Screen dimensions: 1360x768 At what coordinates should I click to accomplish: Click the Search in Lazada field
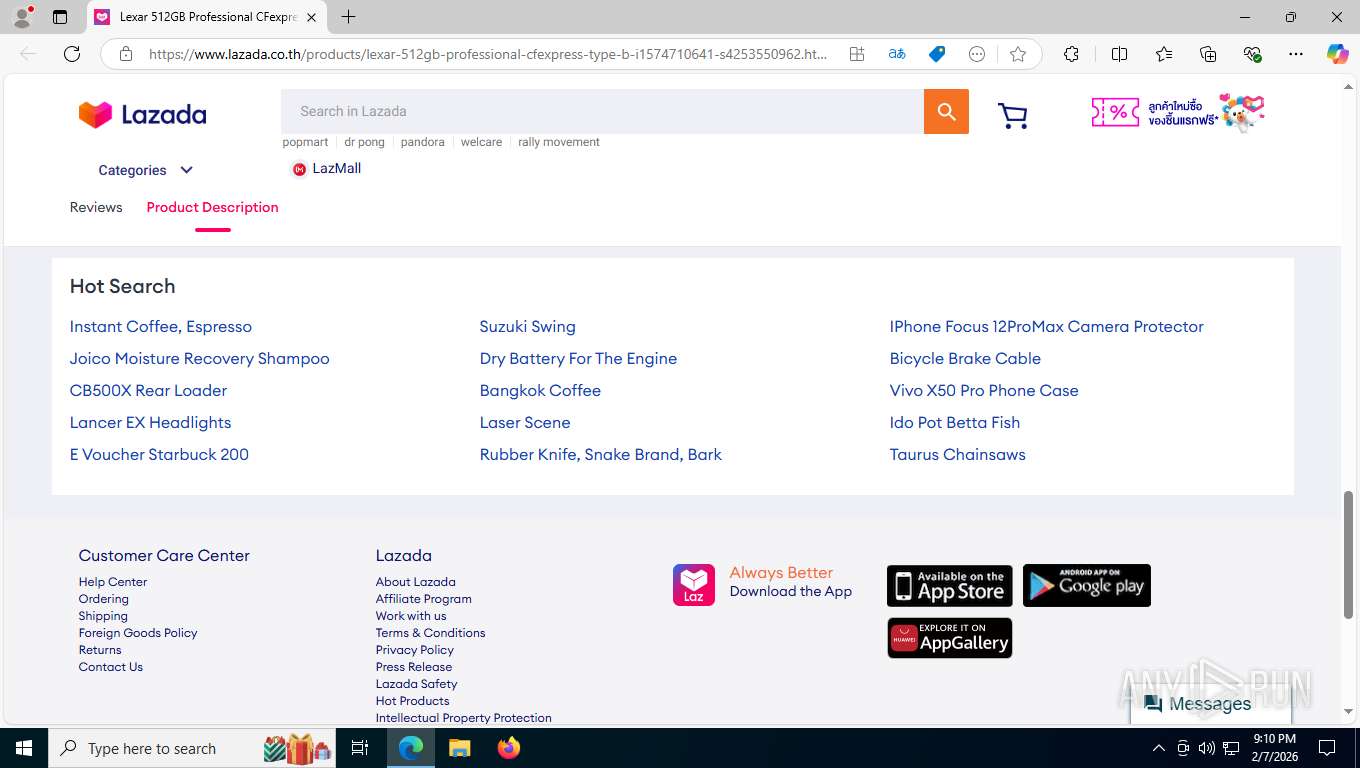click(x=602, y=111)
